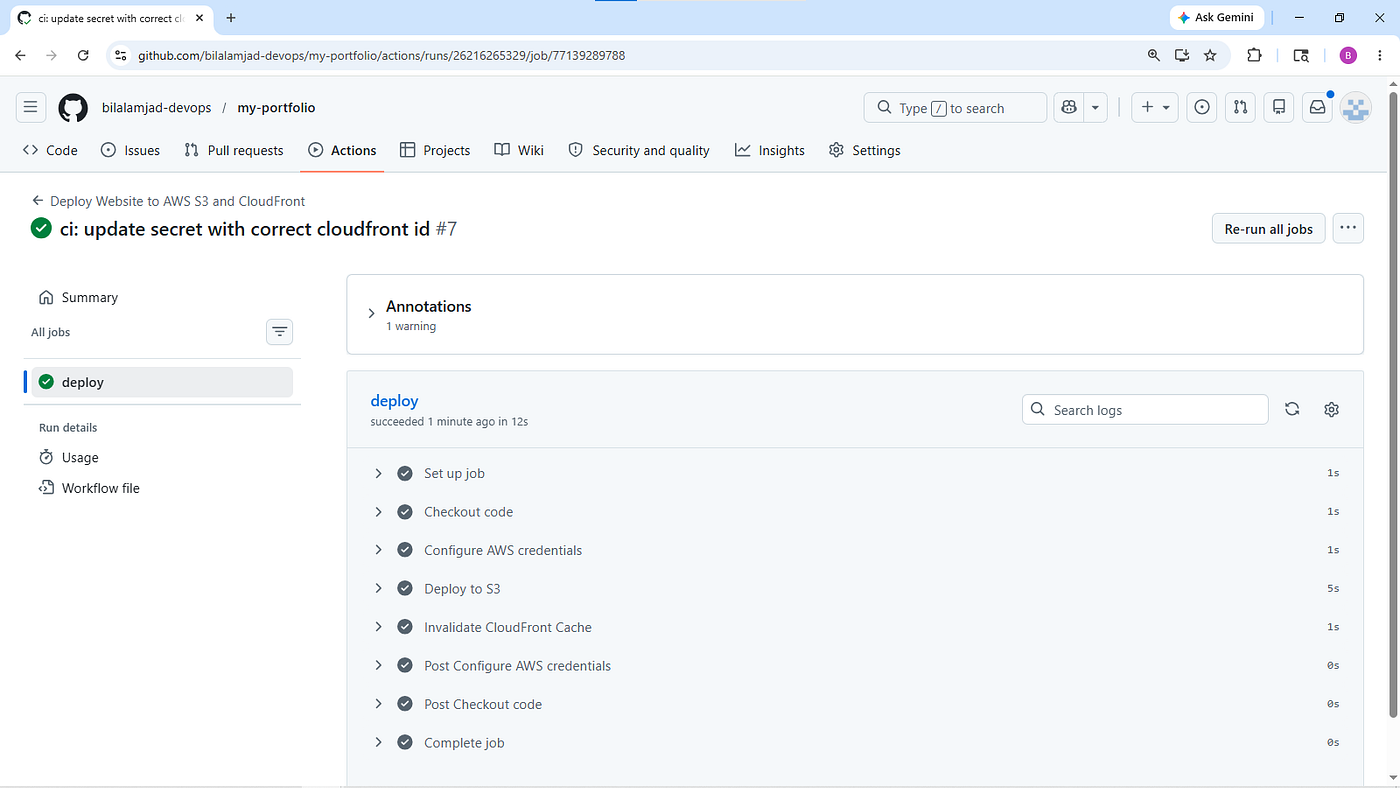Reload the current page

[83, 56]
